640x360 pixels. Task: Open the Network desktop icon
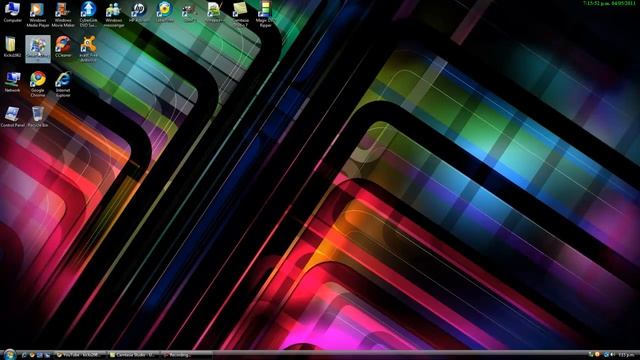[12, 82]
